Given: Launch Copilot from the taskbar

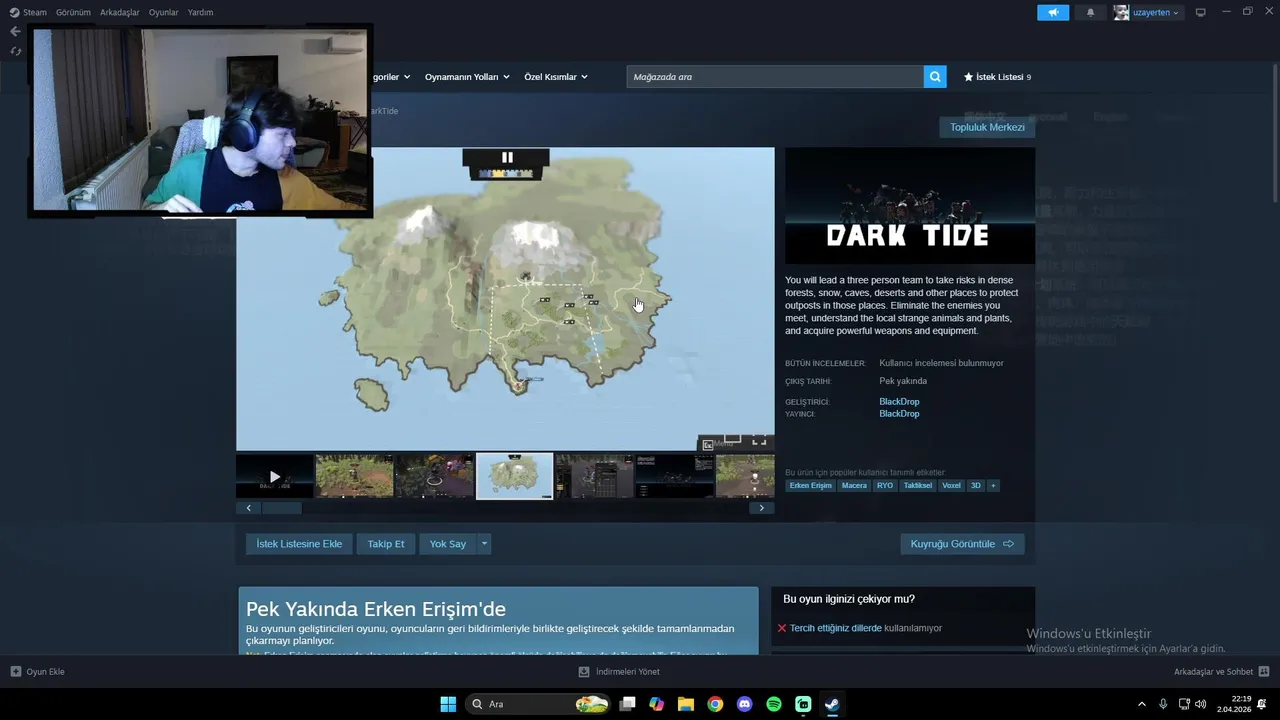Looking at the screenshot, I should pos(657,704).
